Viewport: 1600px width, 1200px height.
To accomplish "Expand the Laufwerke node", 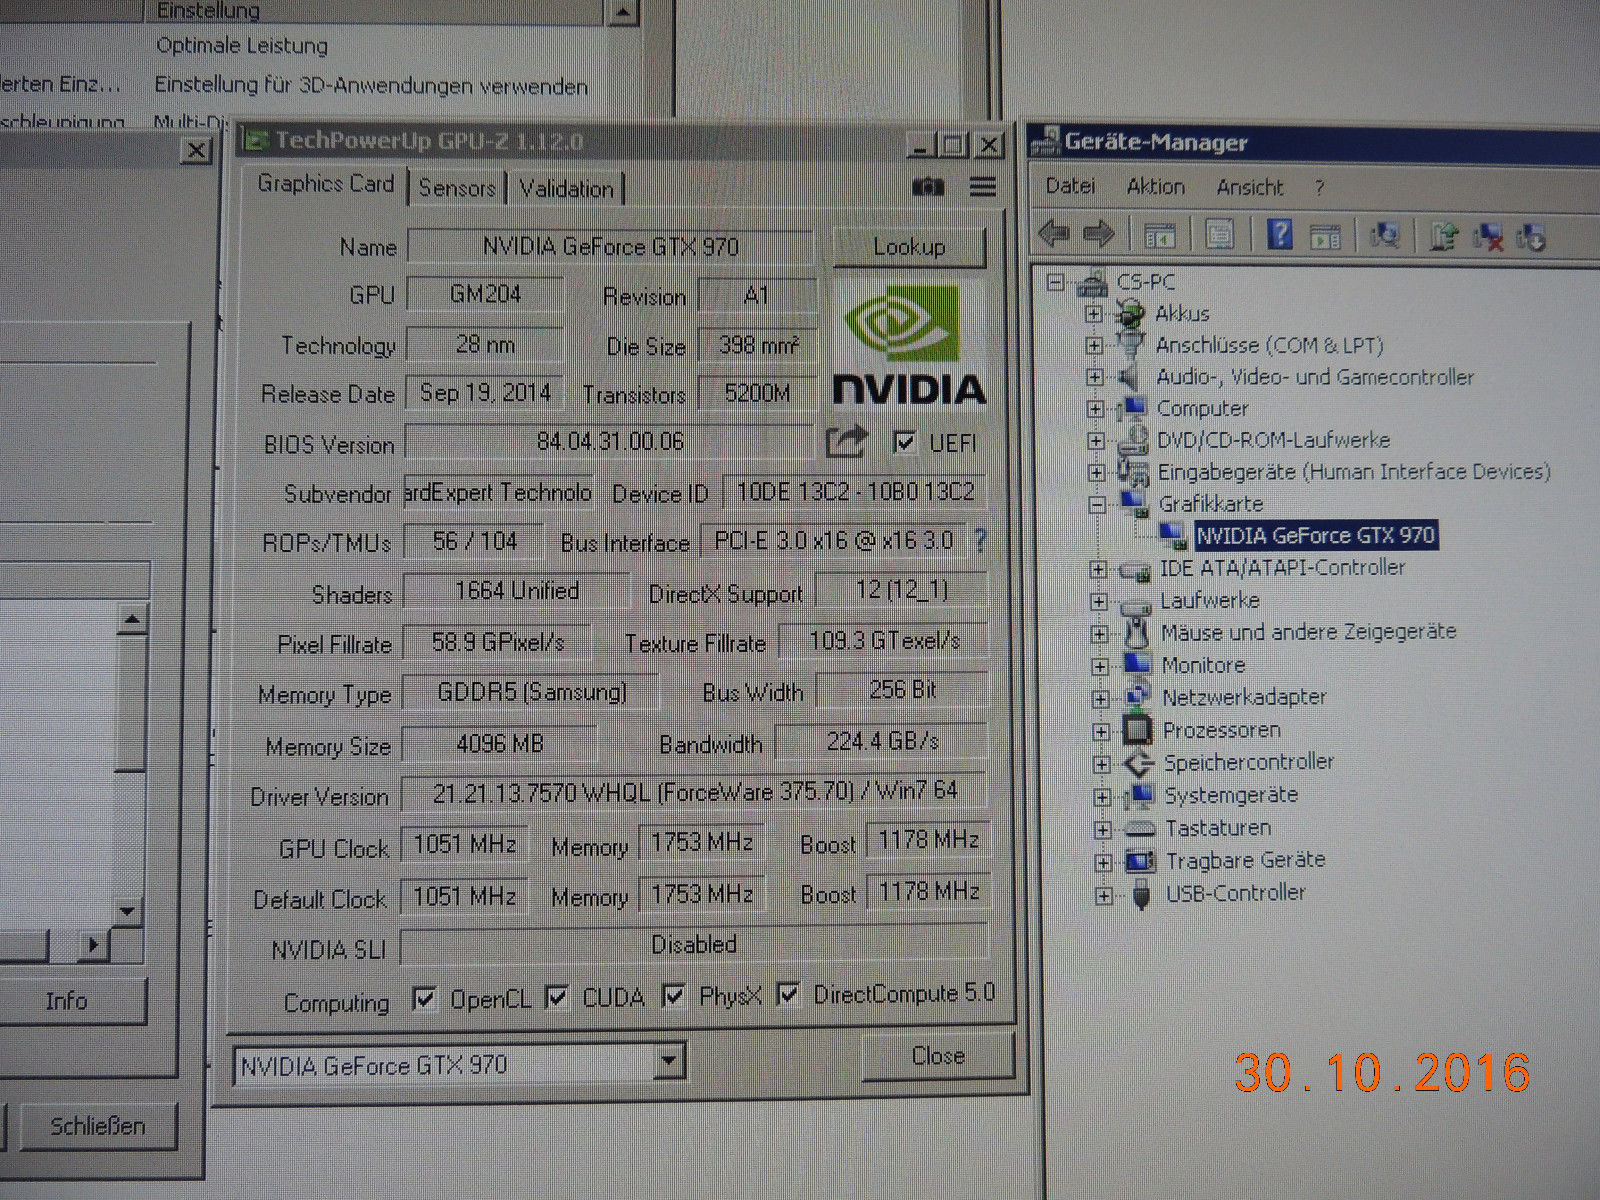I will point(1098,601).
